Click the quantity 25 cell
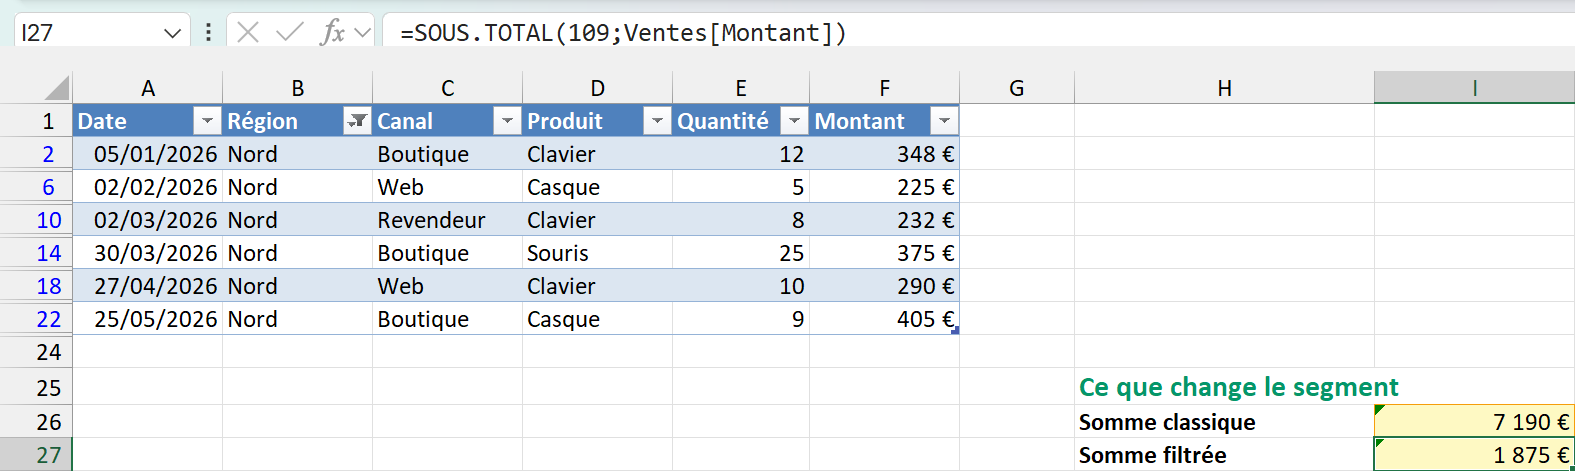The image size is (1575, 471). [x=741, y=253]
